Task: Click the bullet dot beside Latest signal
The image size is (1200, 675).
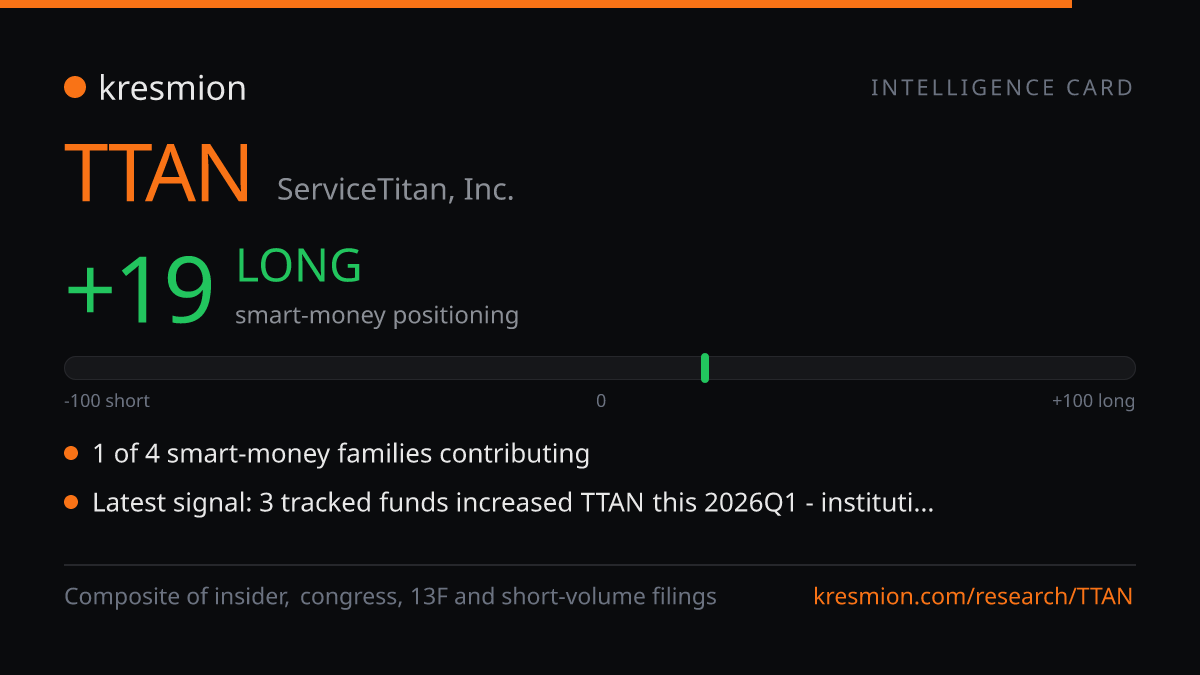Action: tap(71, 502)
